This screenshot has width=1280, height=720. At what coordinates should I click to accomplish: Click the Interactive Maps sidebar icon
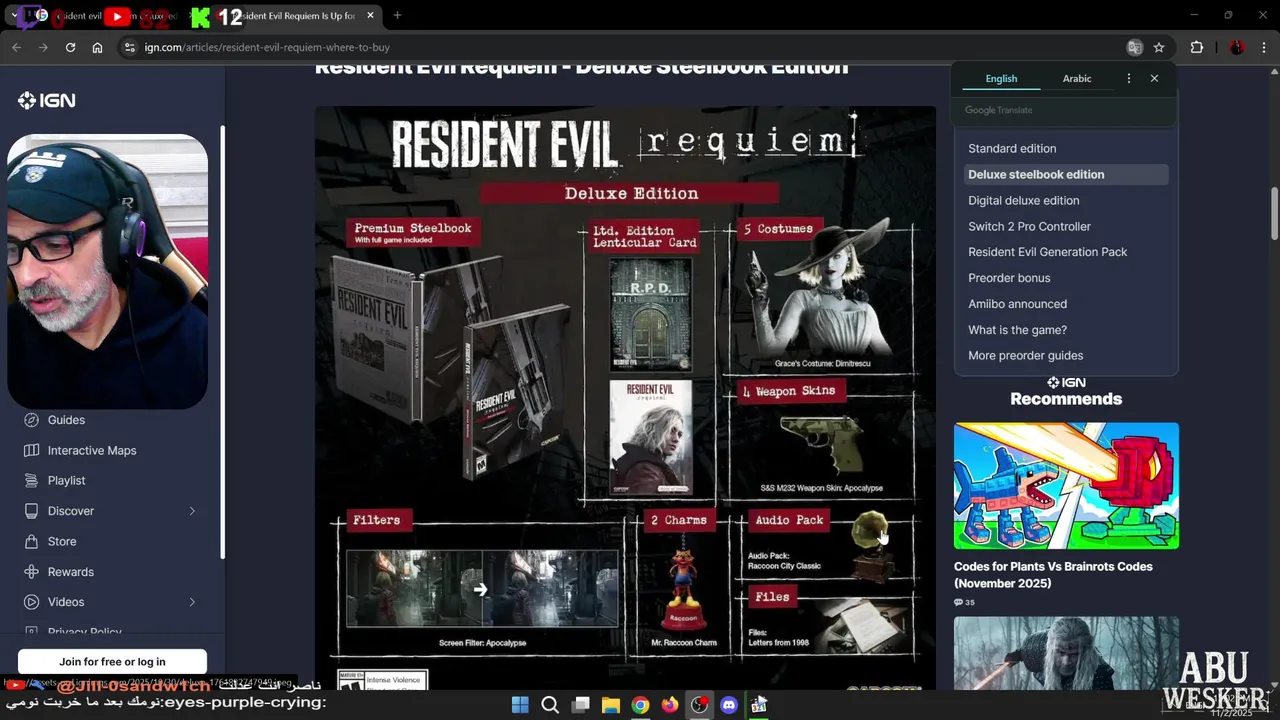point(31,450)
